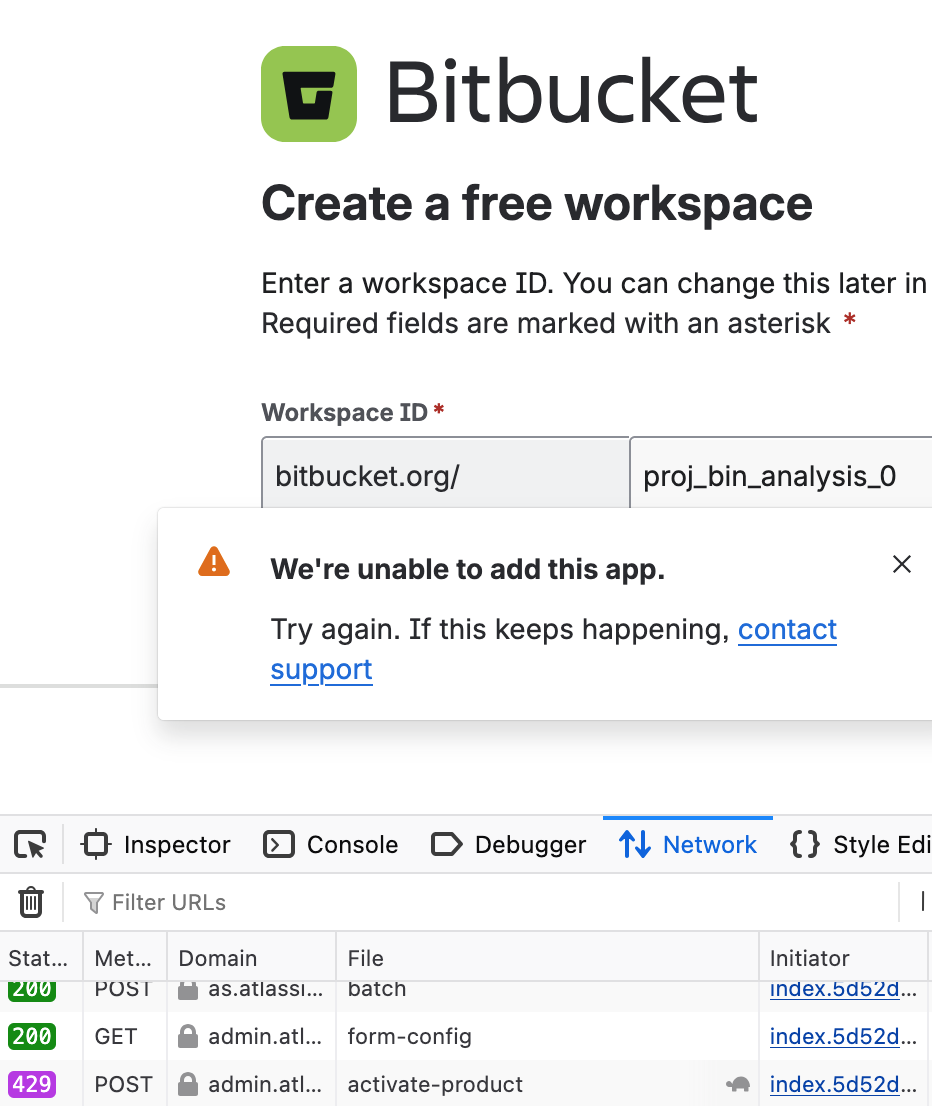The width and height of the screenshot is (932, 1106).
Task: Click the lock icon in the activate-product row
Action: tap(188, 1084)
